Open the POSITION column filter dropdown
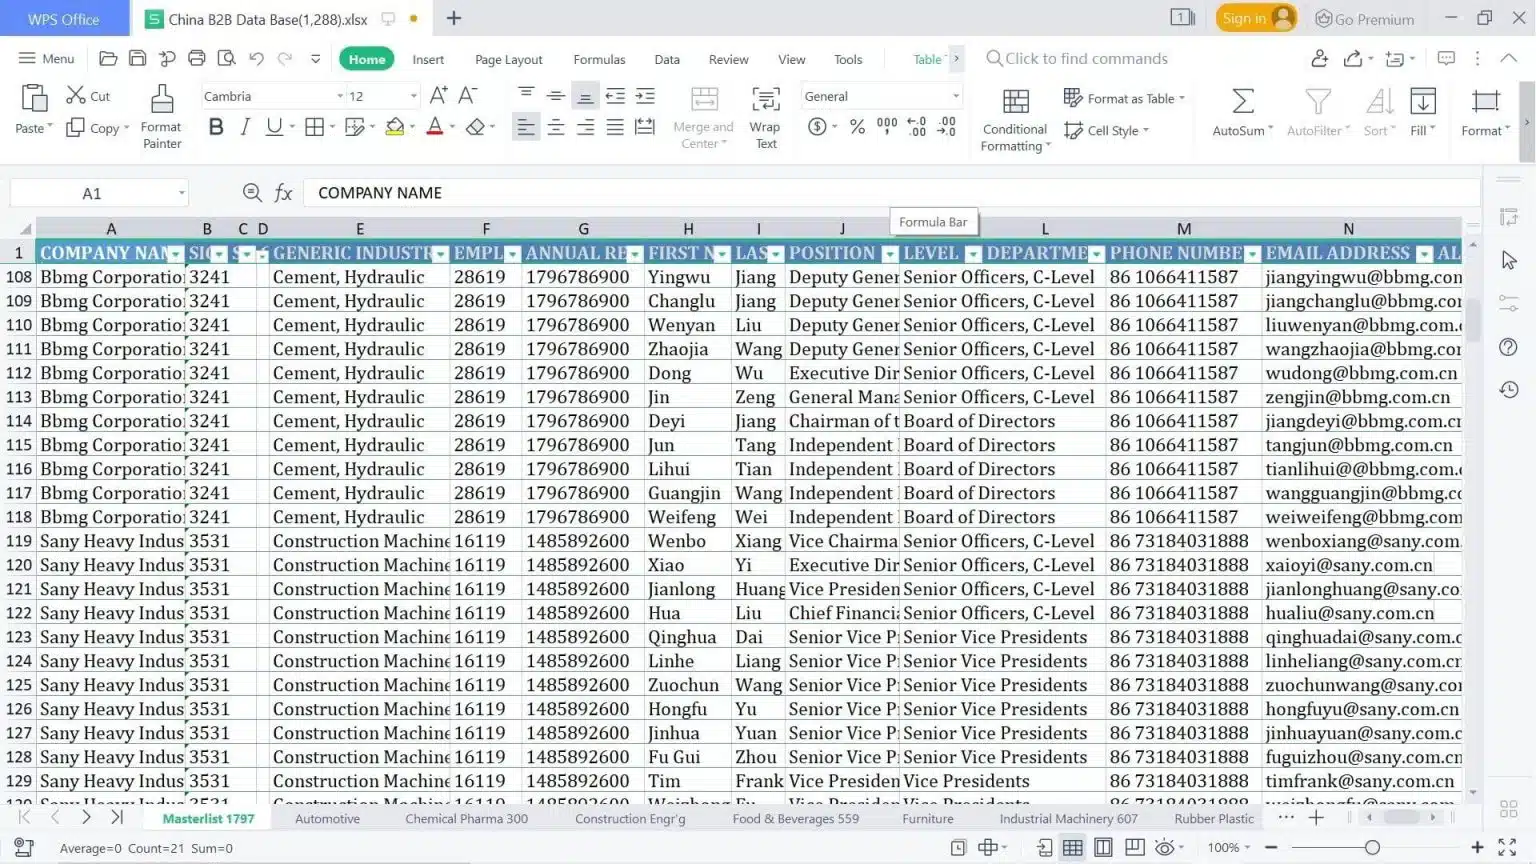 (x=889, y=254)
